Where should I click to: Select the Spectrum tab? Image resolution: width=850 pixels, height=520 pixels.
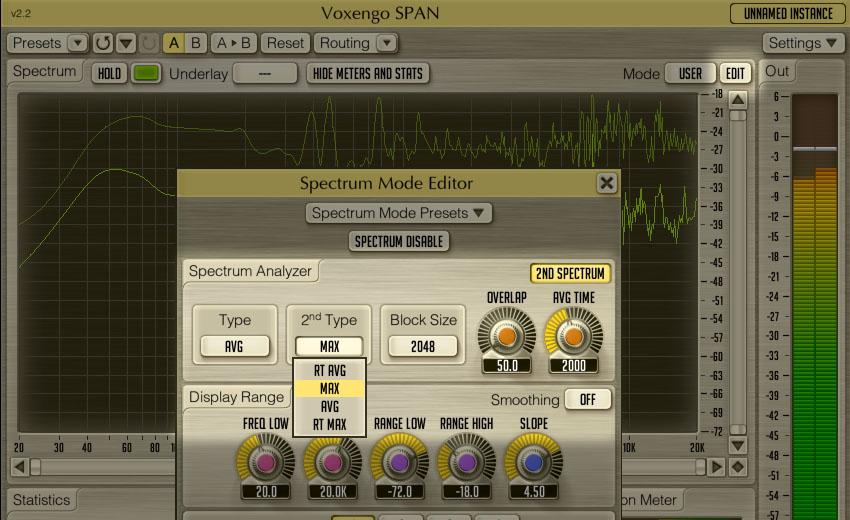pyautogui.click(x=44, y=71)
